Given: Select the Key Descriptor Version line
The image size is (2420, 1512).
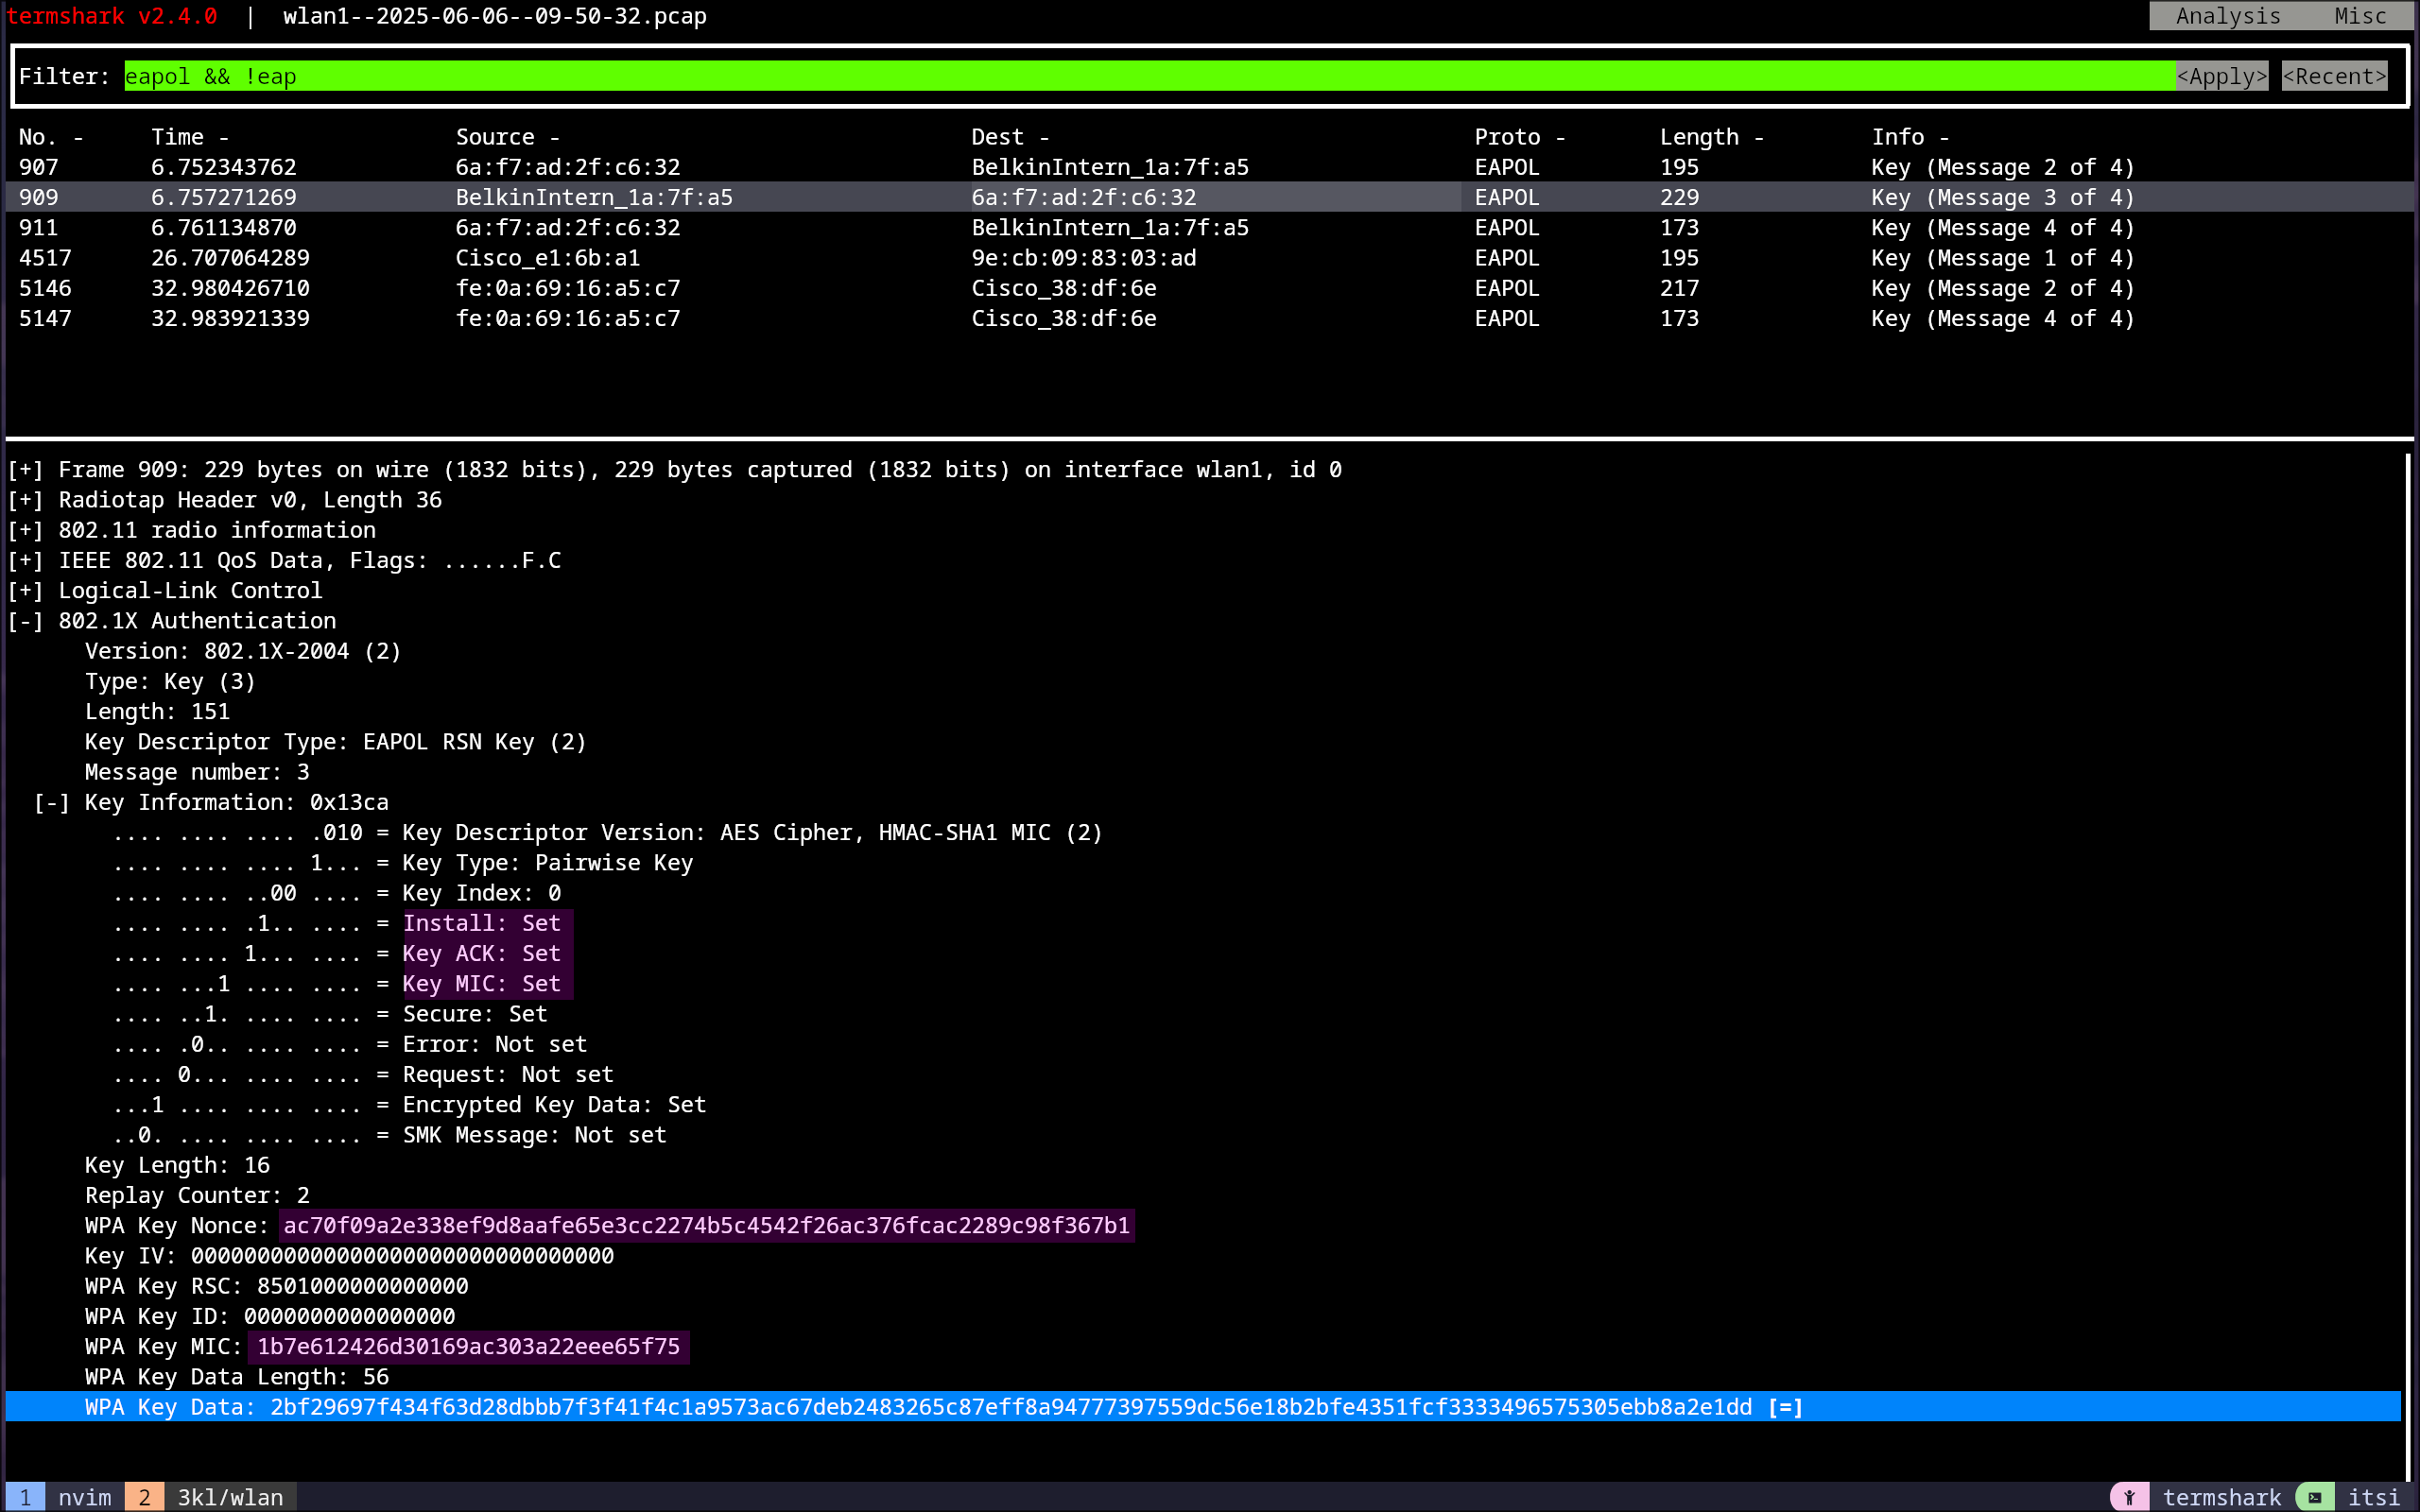Looking at the screenshot, I should coord(607,833).
